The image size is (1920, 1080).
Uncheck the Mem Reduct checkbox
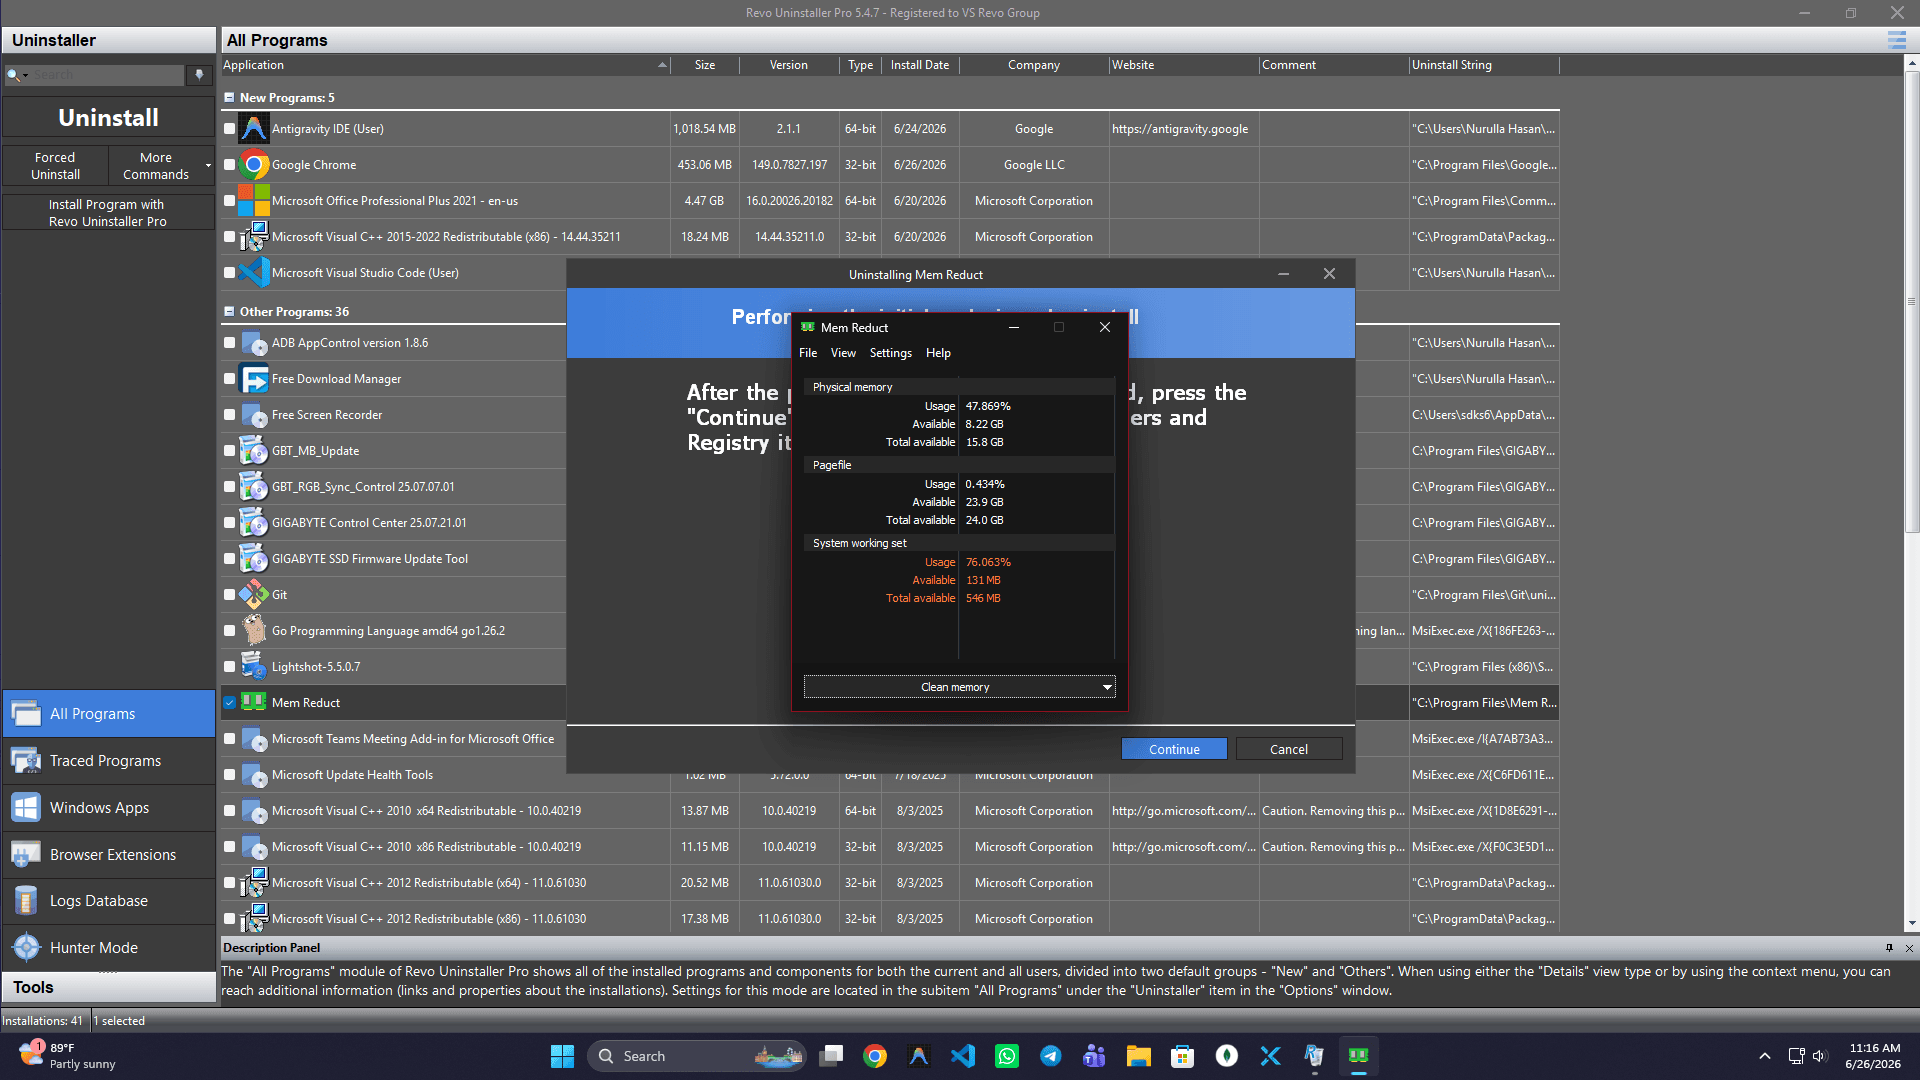pyautogui.click(x=230, y=703)
